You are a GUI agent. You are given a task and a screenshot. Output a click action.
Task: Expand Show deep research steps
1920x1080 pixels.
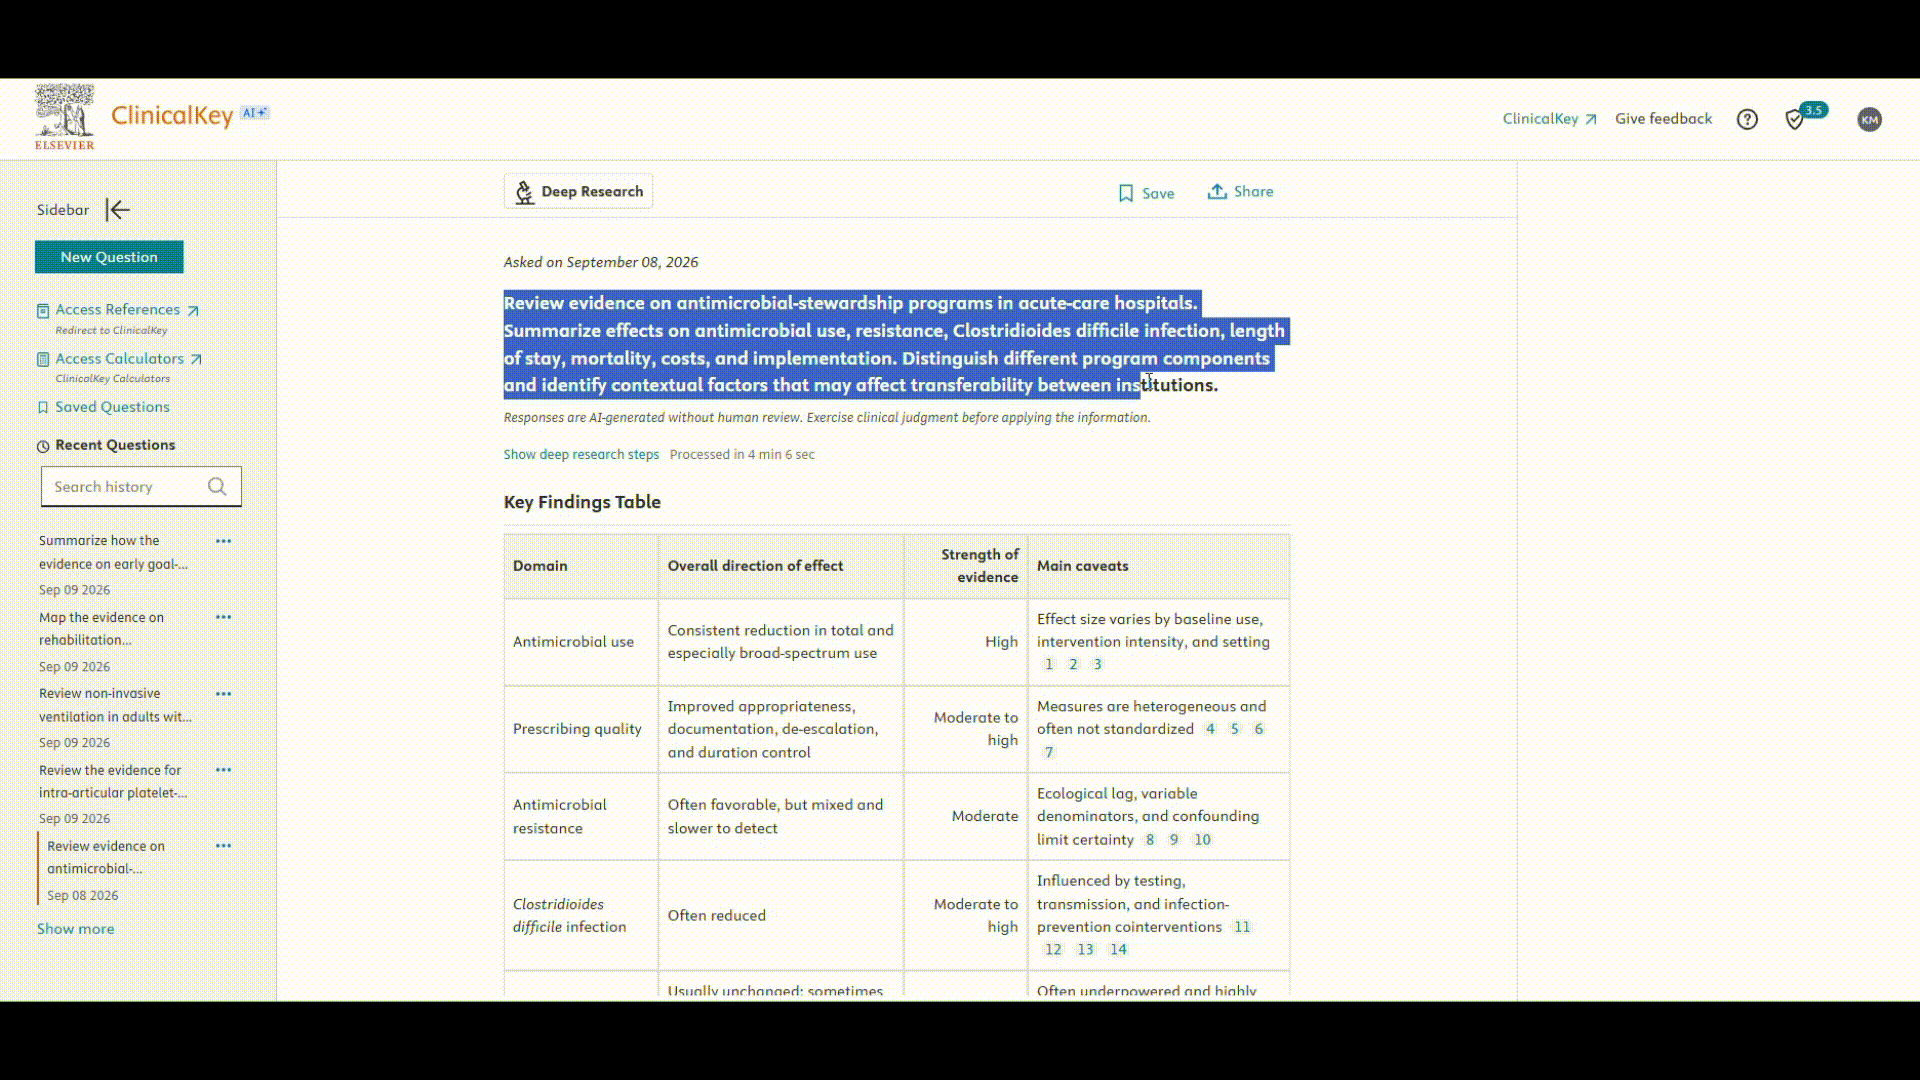(x=581, y=454)
